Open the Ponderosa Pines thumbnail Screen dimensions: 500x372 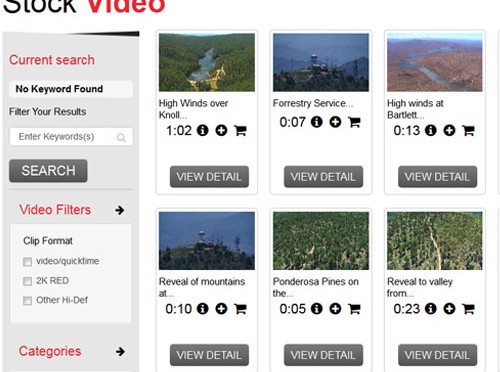pyautogui.click(x=321, y=241)
